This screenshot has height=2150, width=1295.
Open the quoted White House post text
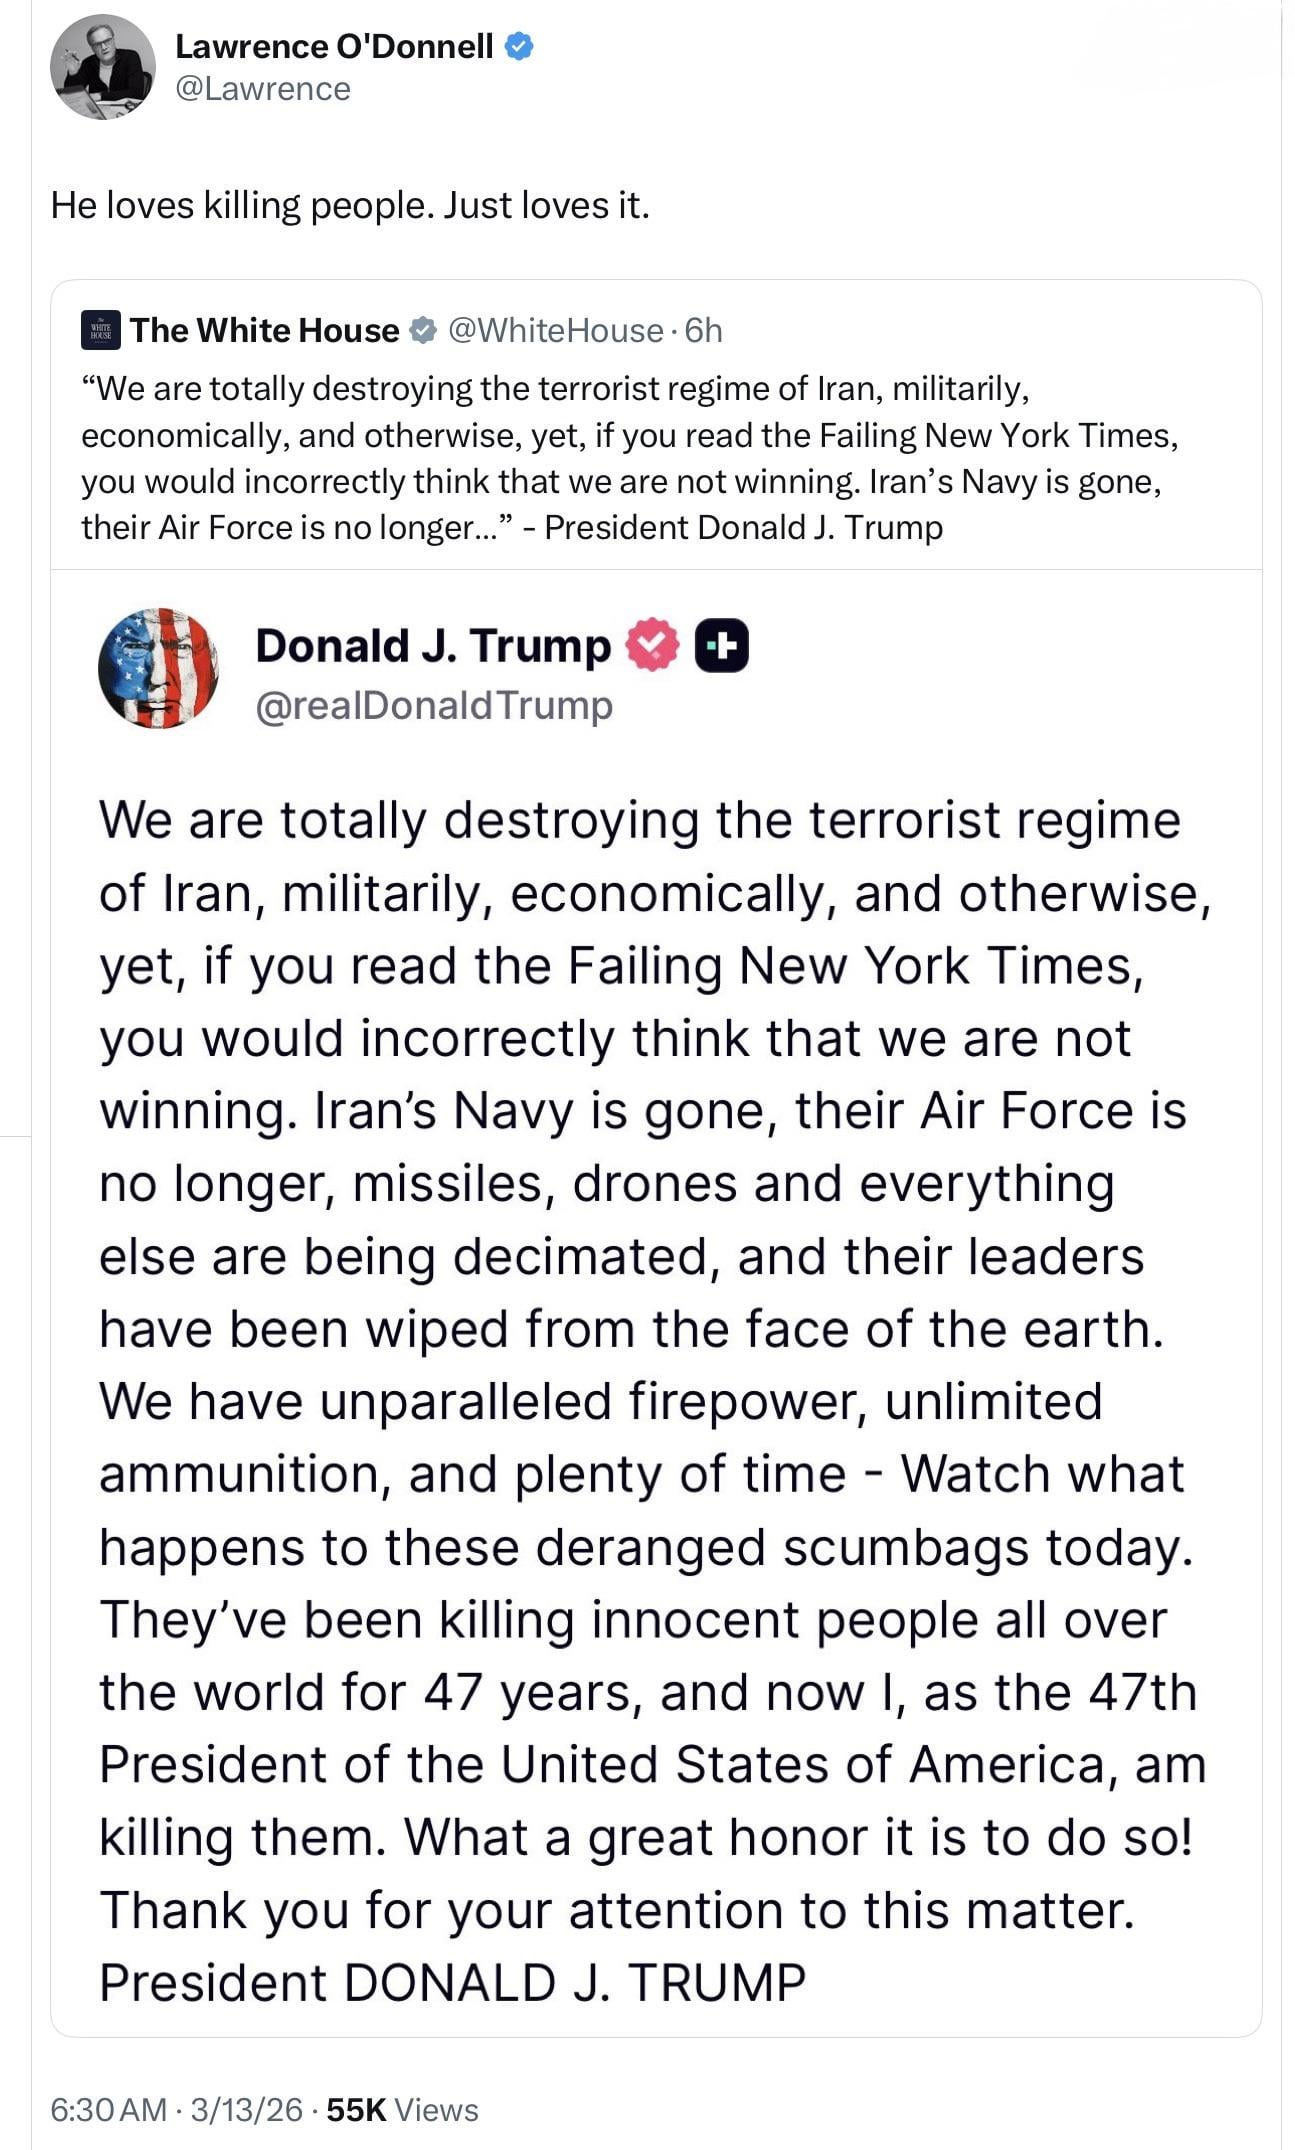click(620, 458)
